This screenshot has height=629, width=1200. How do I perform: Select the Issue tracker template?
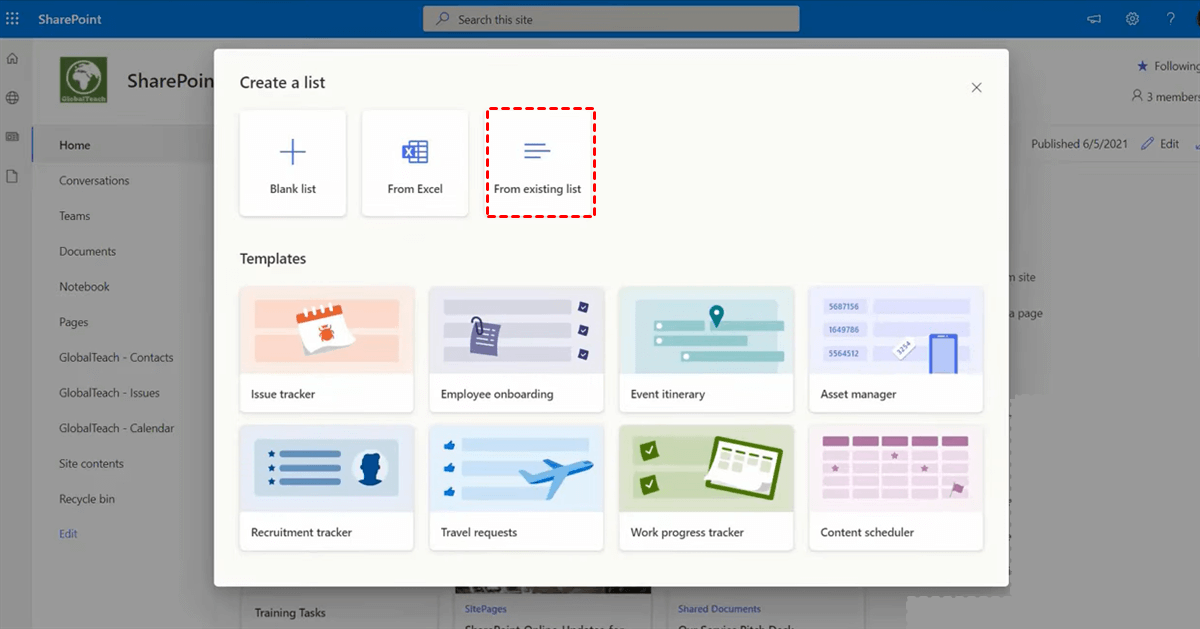tap(327, 349)
